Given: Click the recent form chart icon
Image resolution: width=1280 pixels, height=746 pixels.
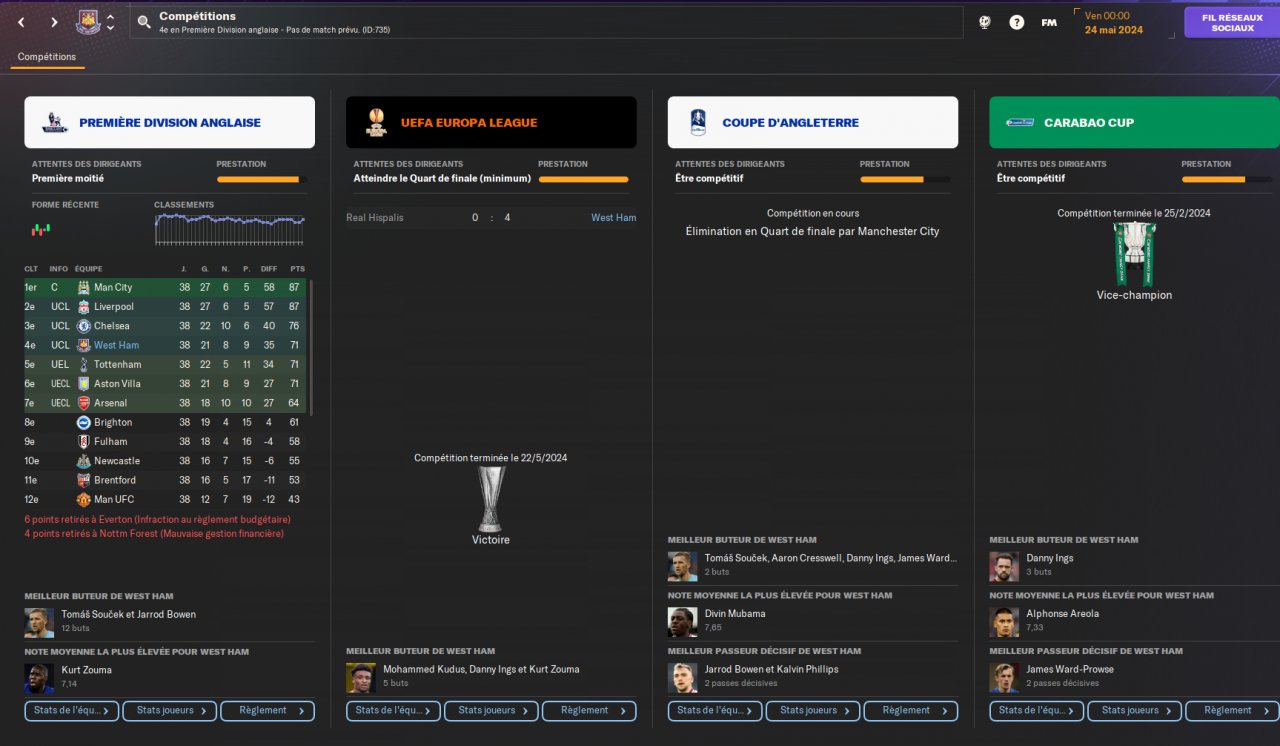Looking at the screenshot, I should (x=41, y=229).
